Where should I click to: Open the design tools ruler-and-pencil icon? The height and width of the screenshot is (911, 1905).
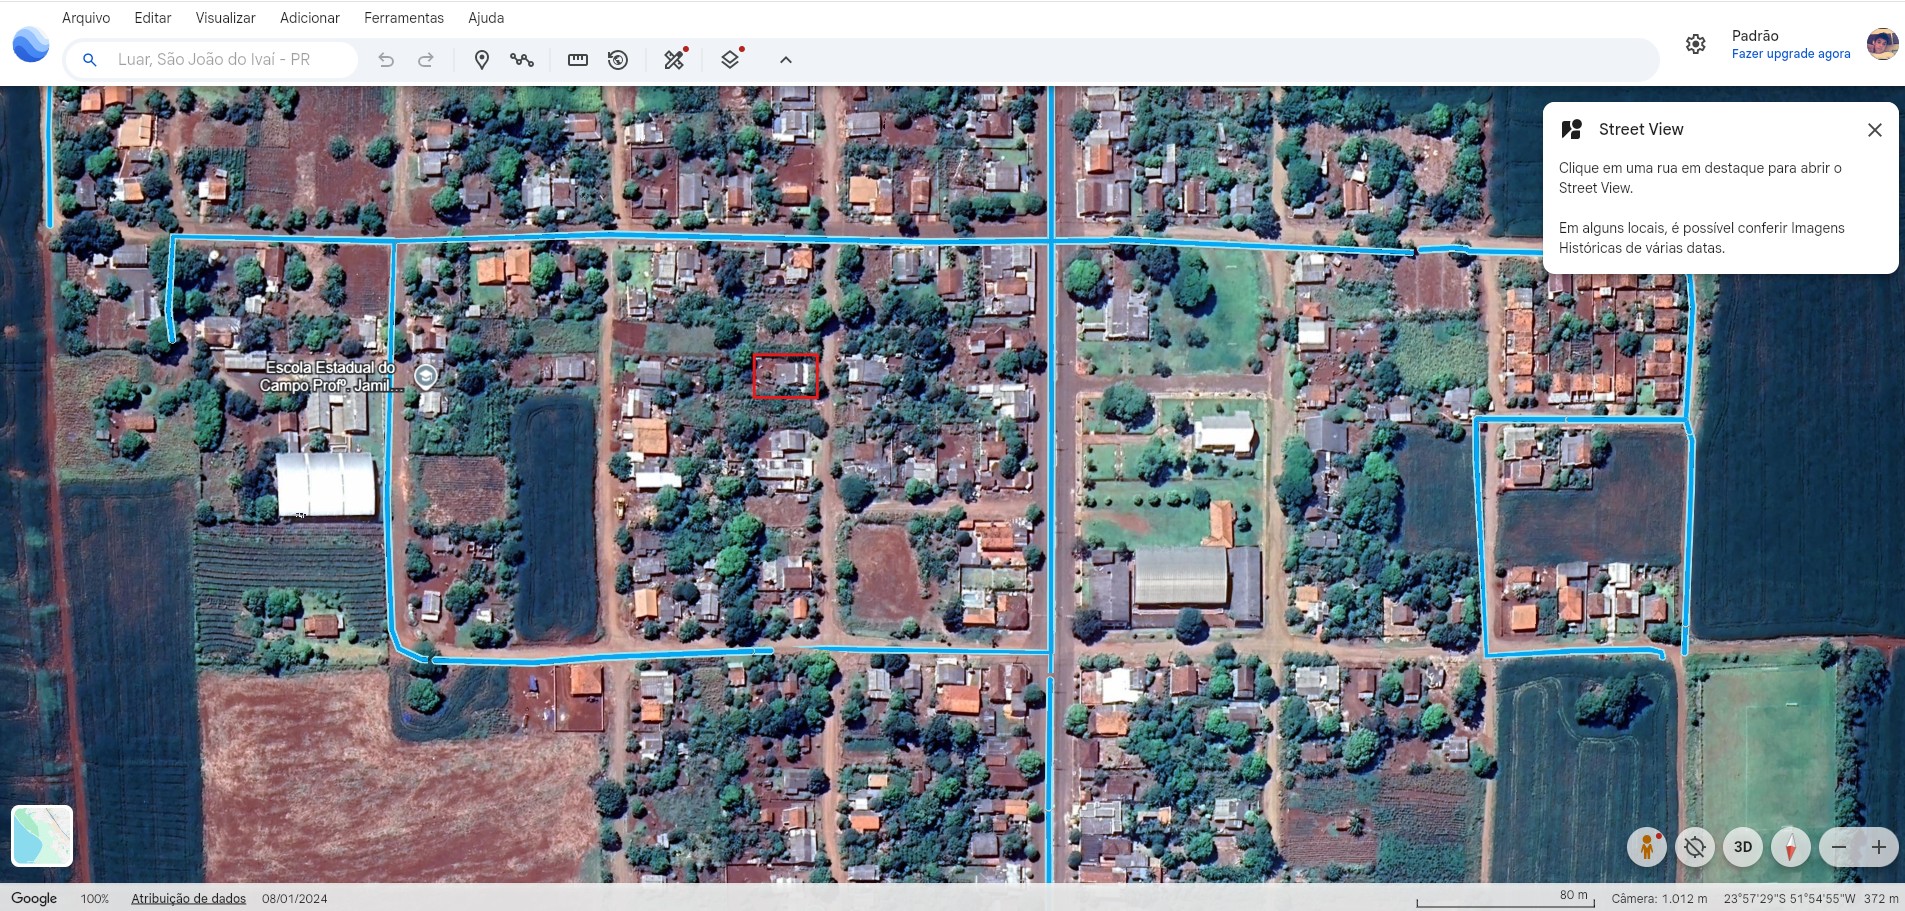pyautogui.click(x=675, y=59)
